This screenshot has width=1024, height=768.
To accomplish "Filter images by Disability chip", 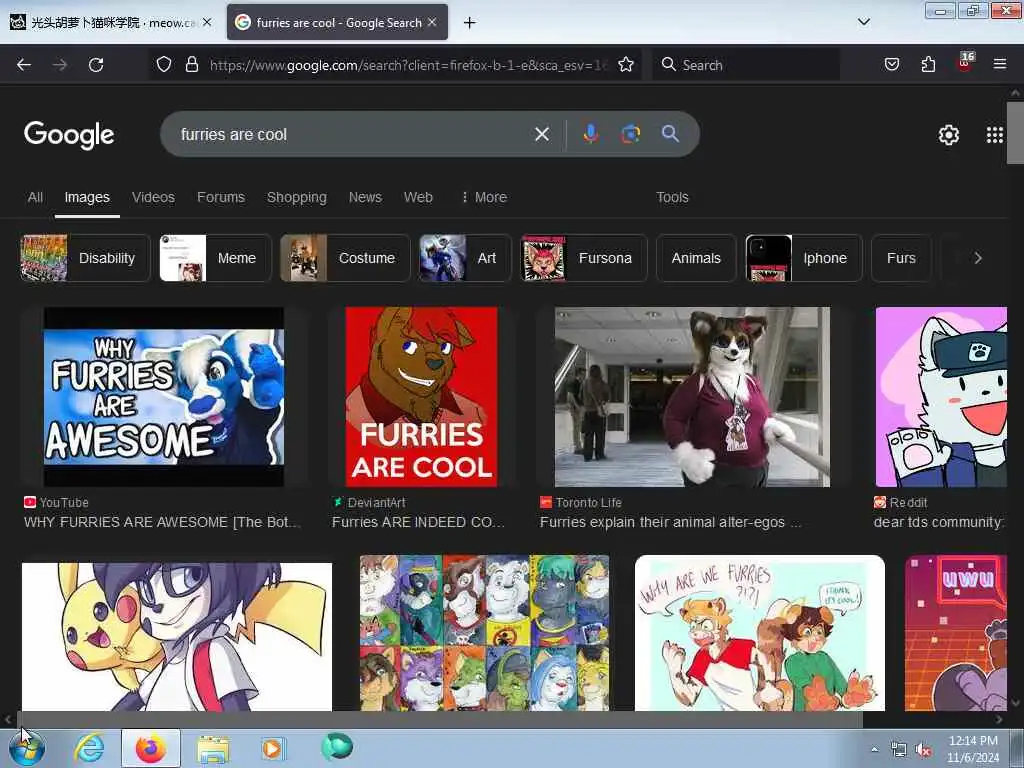I will 85,258.
